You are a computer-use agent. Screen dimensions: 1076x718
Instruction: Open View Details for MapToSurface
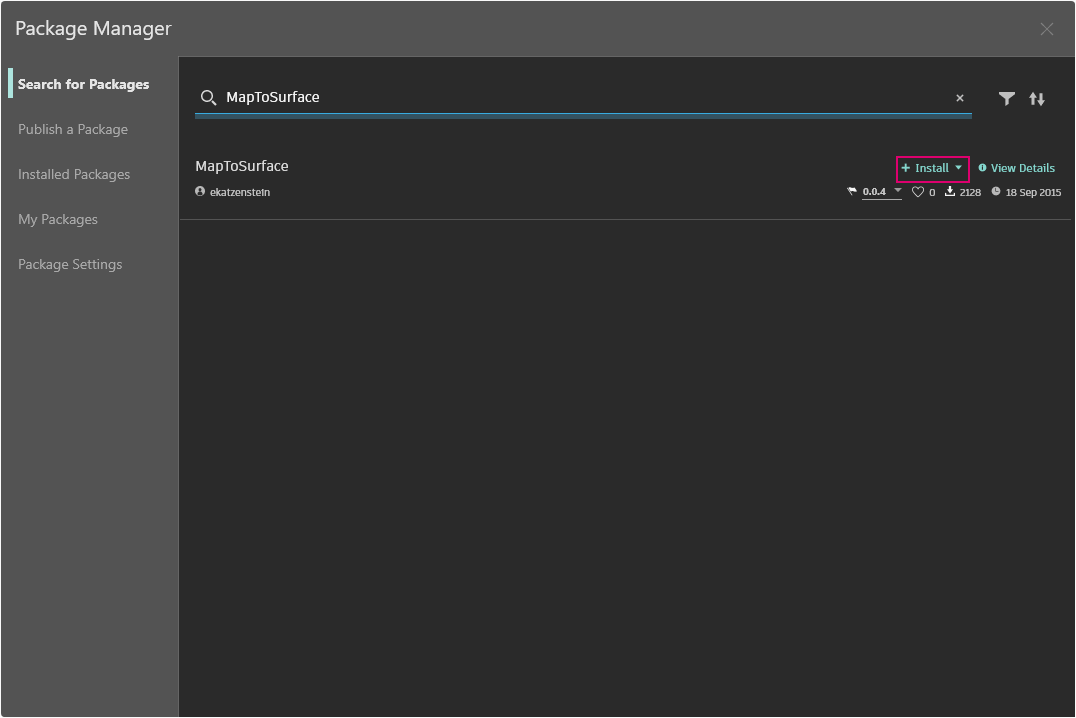[x=1017, y=168]
